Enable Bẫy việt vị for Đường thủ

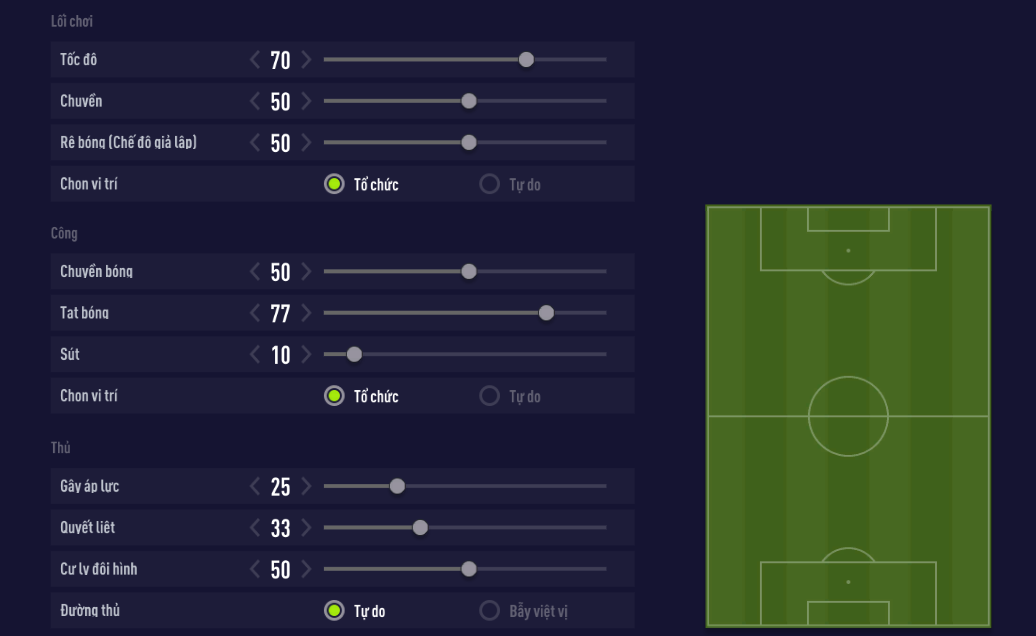point(490,610)
